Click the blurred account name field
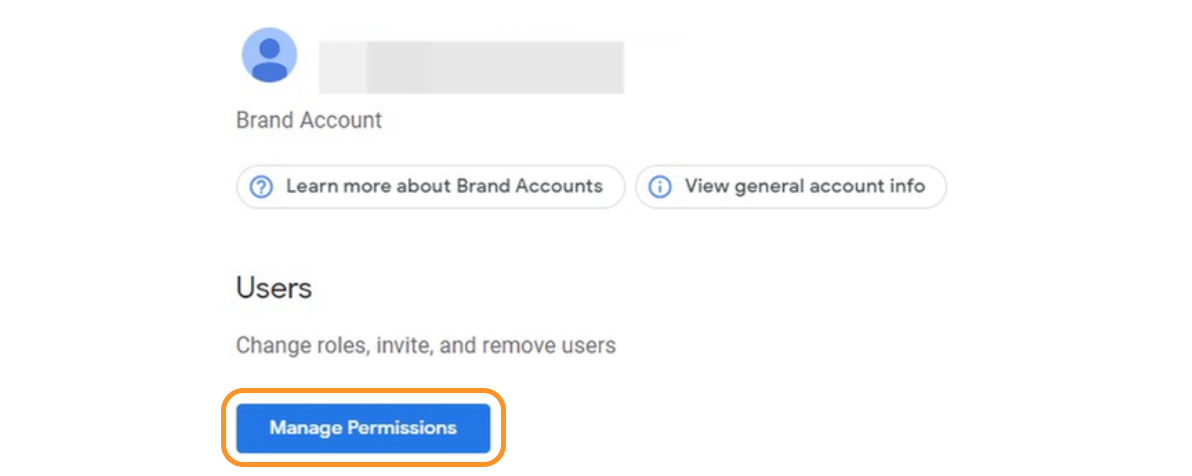Viewport: 1192px width, 476px height. [x=470, y=67]
